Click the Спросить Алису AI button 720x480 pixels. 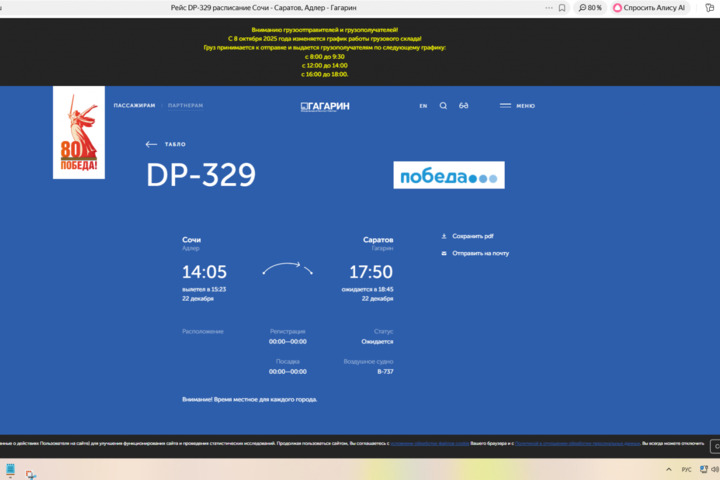tap(650, 7)
